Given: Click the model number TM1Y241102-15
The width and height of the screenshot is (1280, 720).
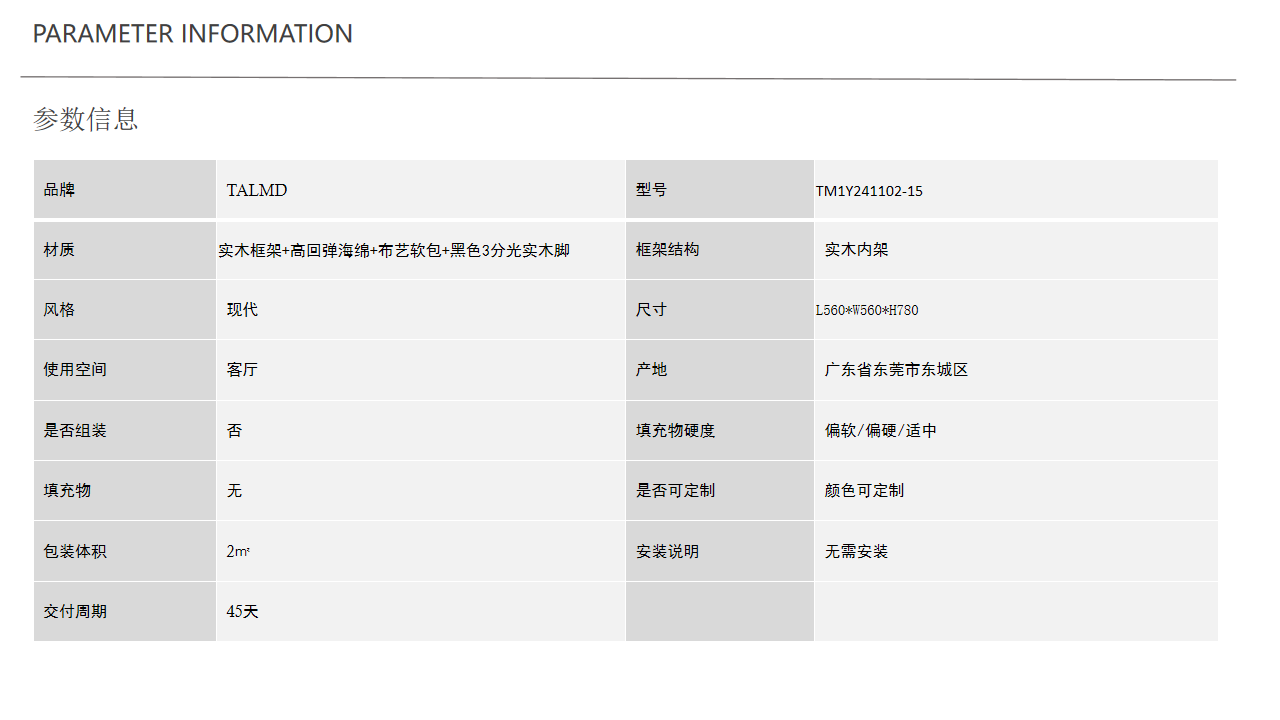Looking at the screenshot, I should click(869, 191).
